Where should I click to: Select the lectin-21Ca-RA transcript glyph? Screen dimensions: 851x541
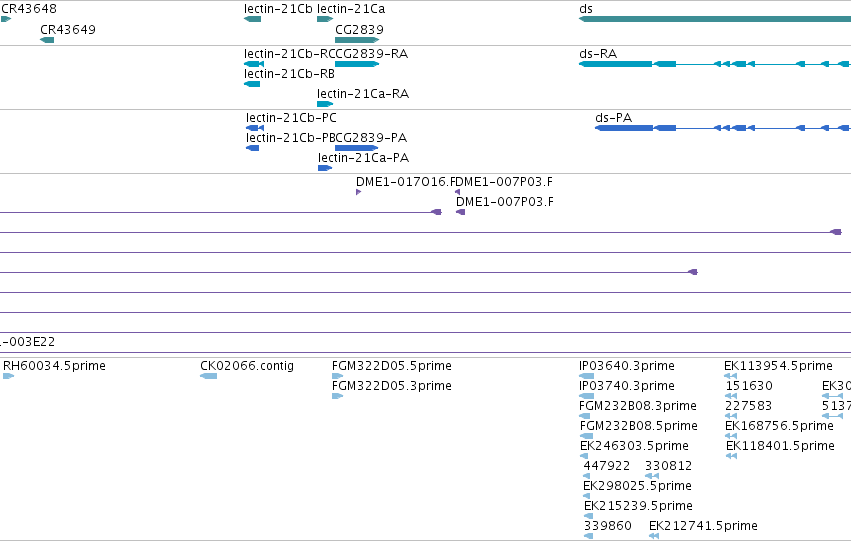click(325, 104)
